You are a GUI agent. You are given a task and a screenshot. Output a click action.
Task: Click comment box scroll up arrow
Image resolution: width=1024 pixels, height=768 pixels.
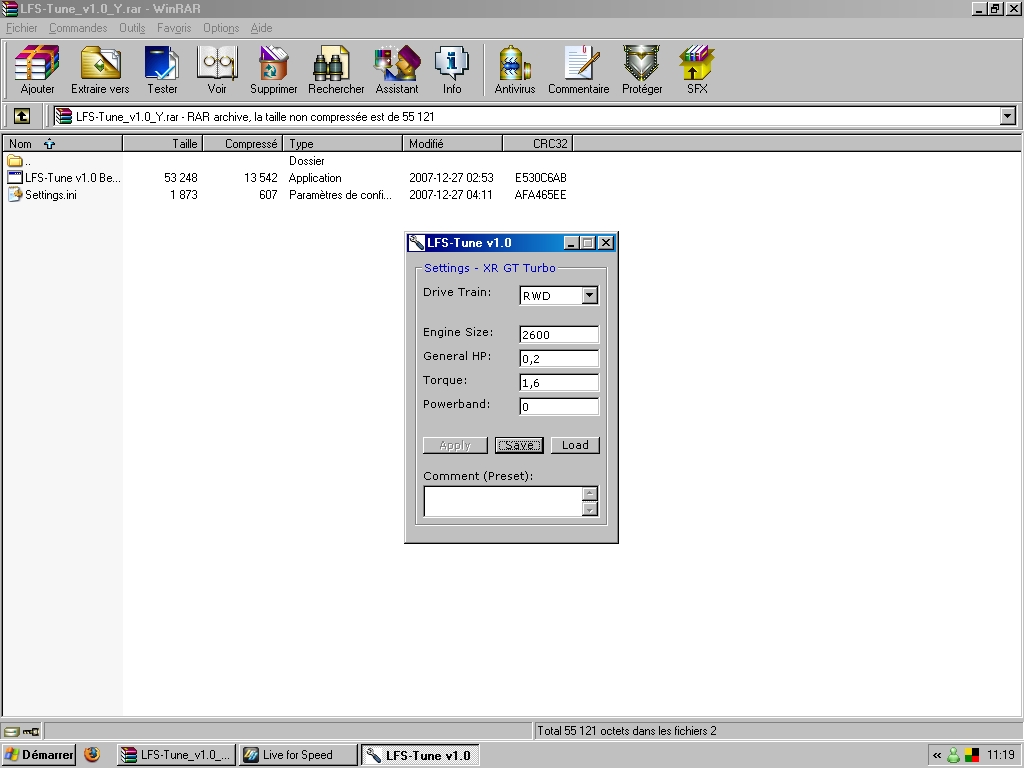coord(590,494)
